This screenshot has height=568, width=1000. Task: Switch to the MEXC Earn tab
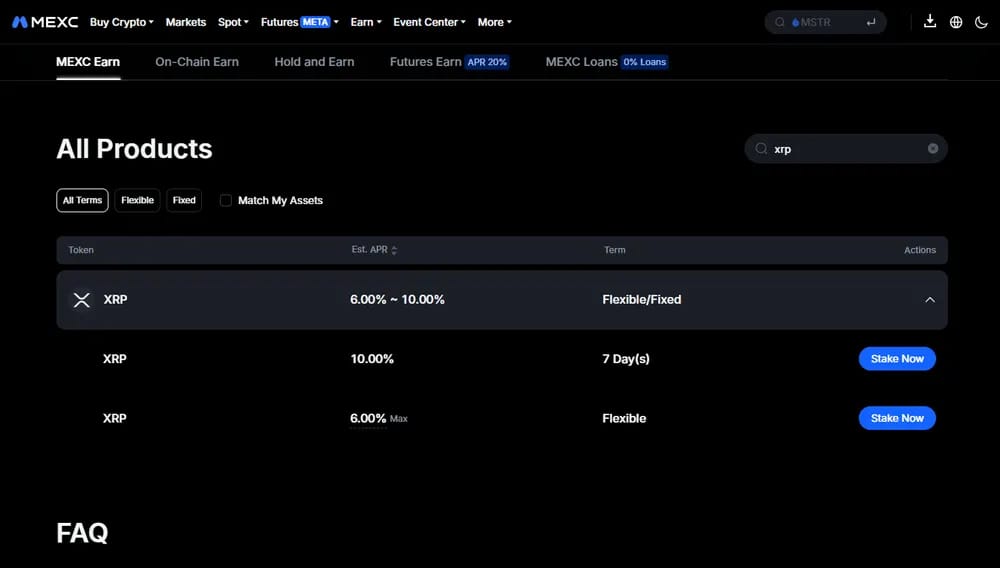point(88,62)
